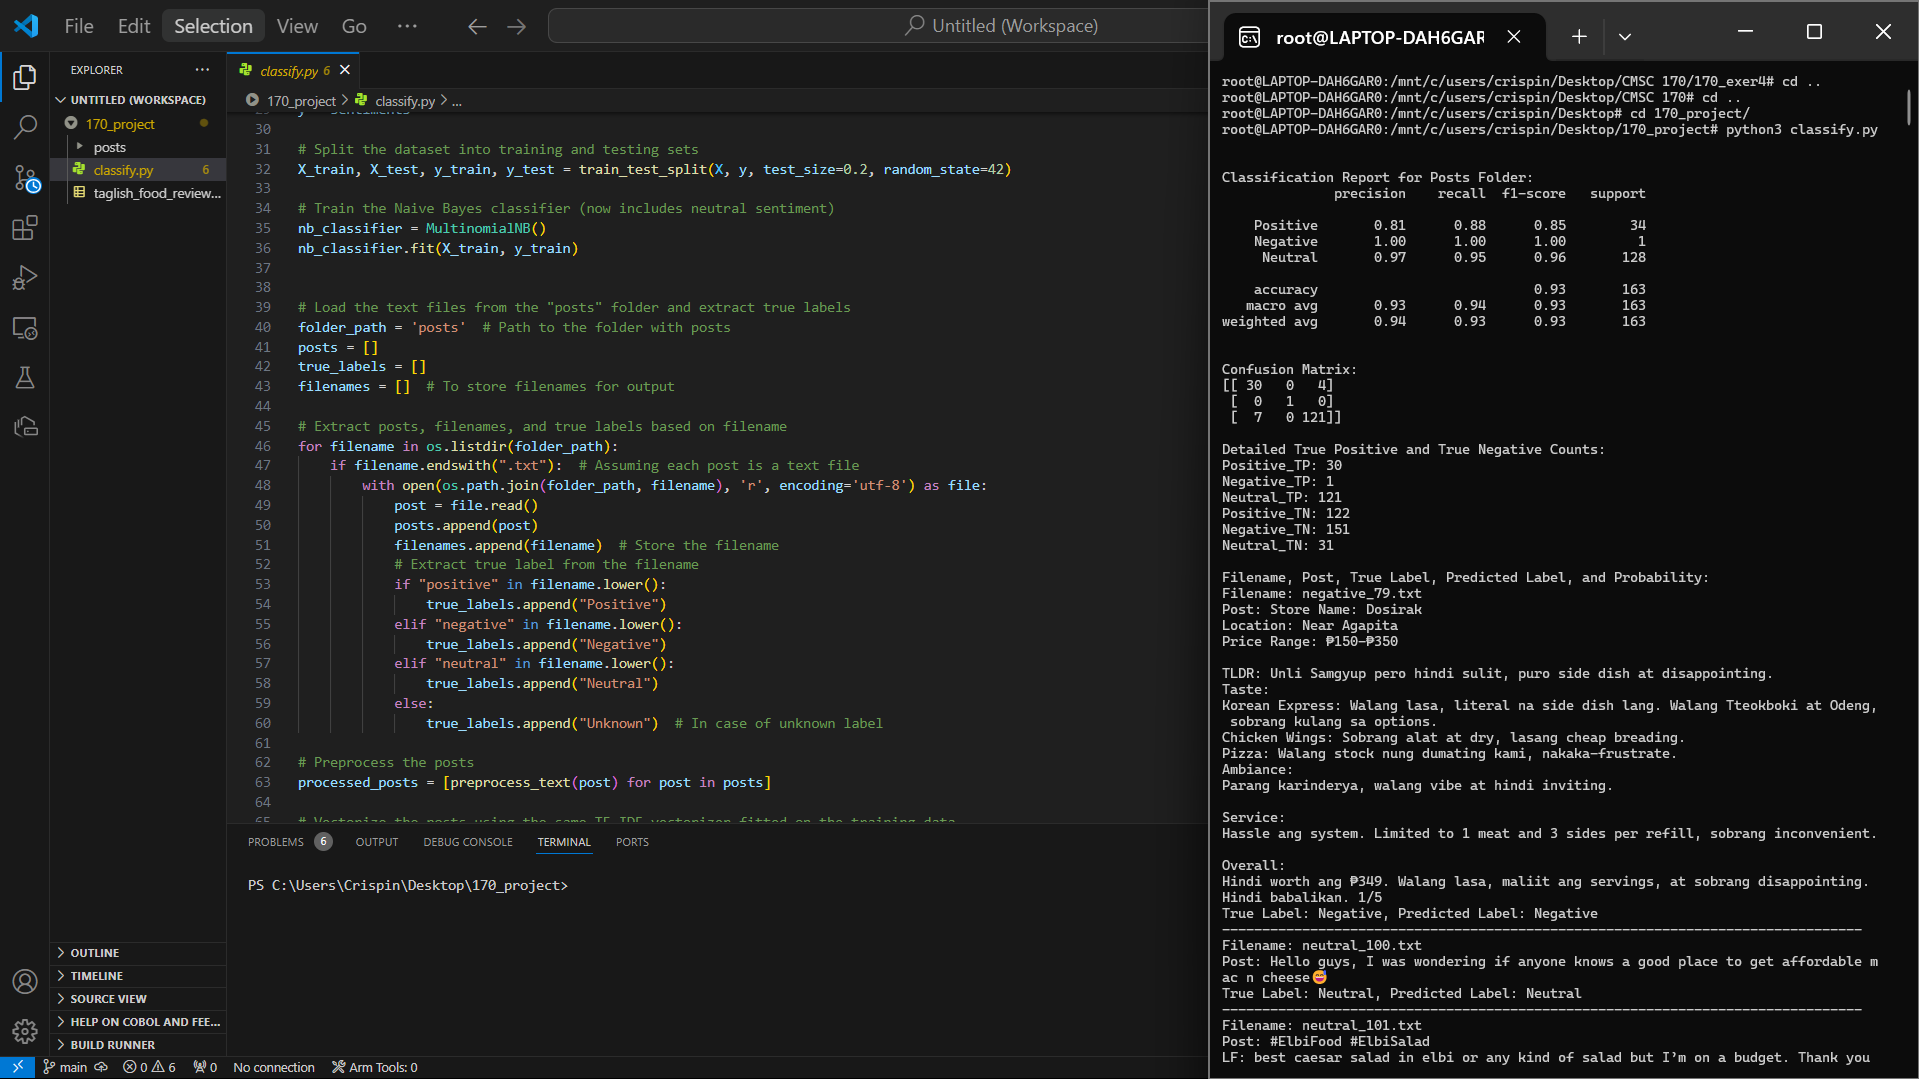Switch to the PROBLEMS panel tab
Image resolution: width=1919 pixels, height=1079 pixels.
276,842
